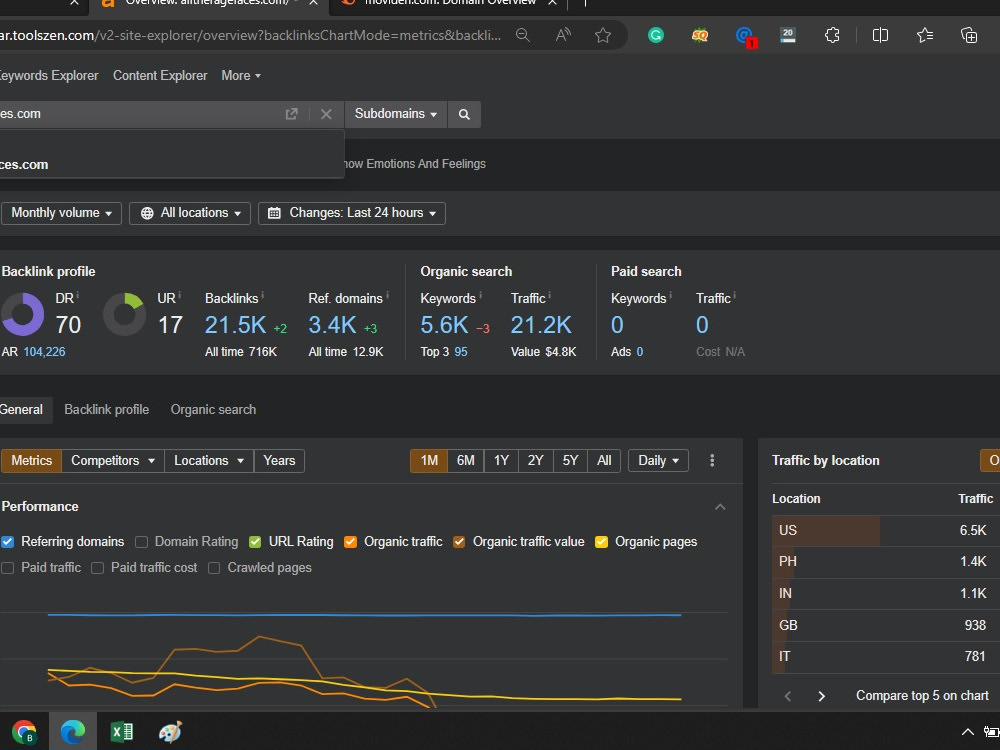
Task: Enable the Domain Rating checkbox
Action: point(142,541)
